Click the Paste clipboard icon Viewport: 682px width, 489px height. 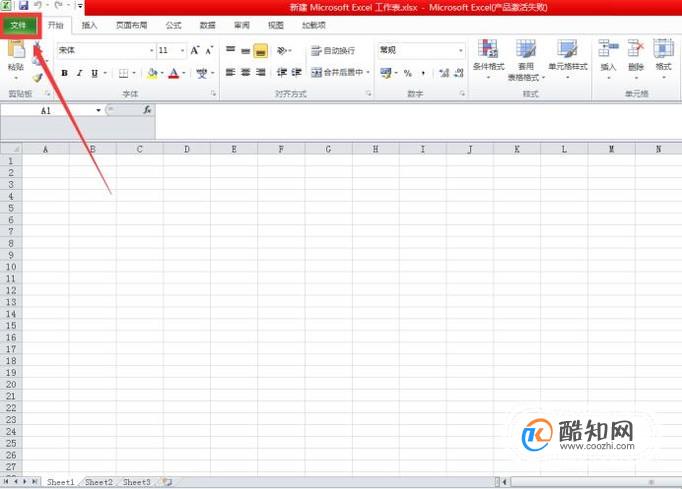16,49
